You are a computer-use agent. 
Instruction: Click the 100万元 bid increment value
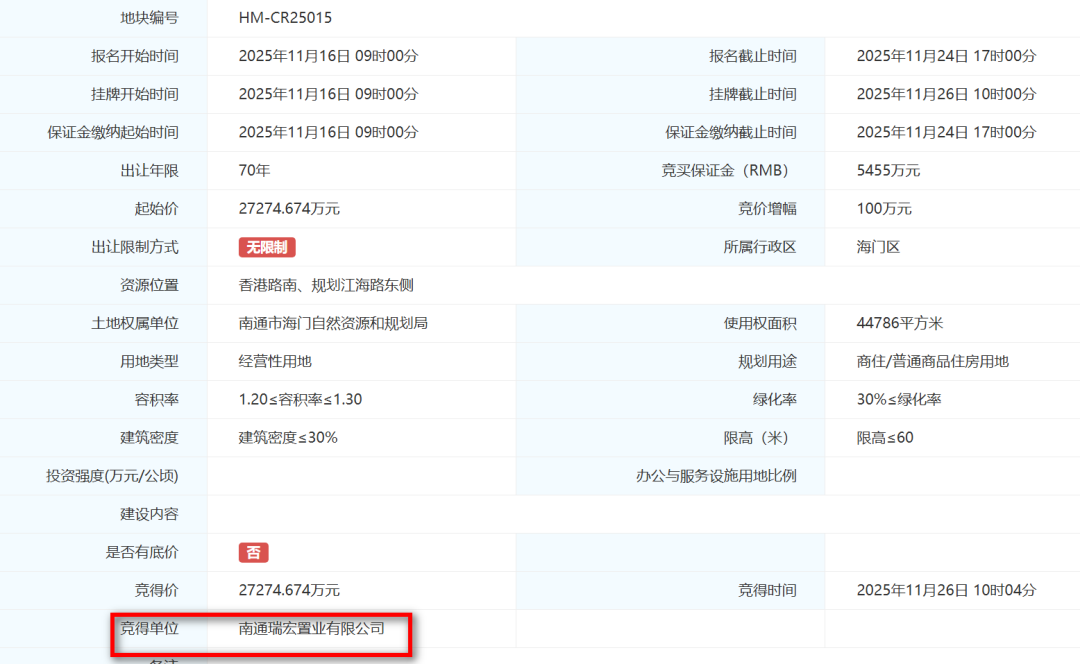pos(884,209)
